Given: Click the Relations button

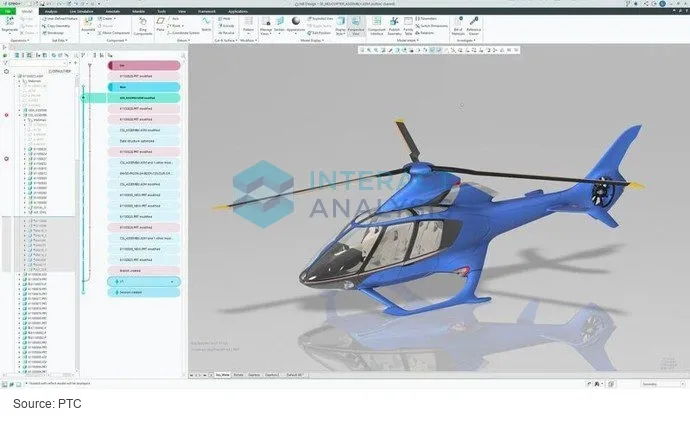Looking at the screenshot, I should pyautogui.click(x=425, y=33).
